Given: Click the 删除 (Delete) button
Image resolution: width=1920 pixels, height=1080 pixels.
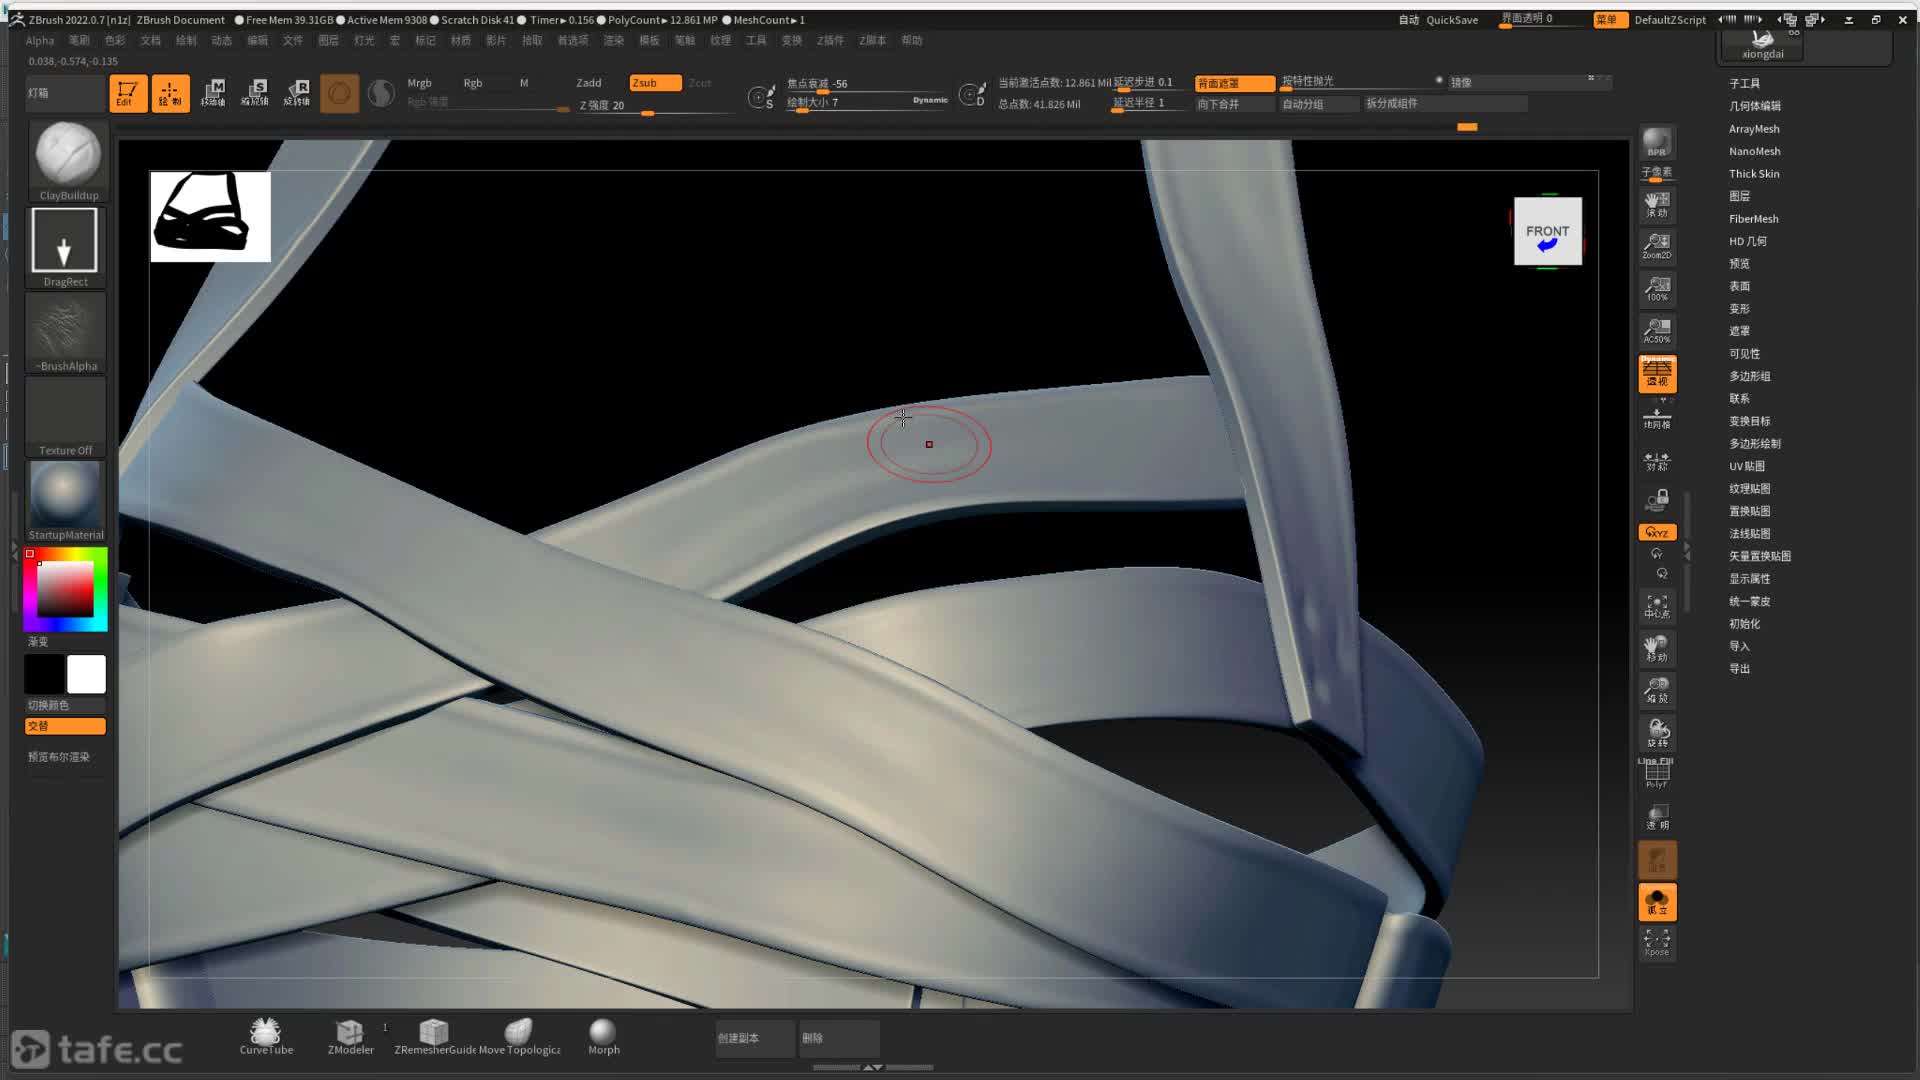Looking at the screenshot, I should pos(839,1038).
